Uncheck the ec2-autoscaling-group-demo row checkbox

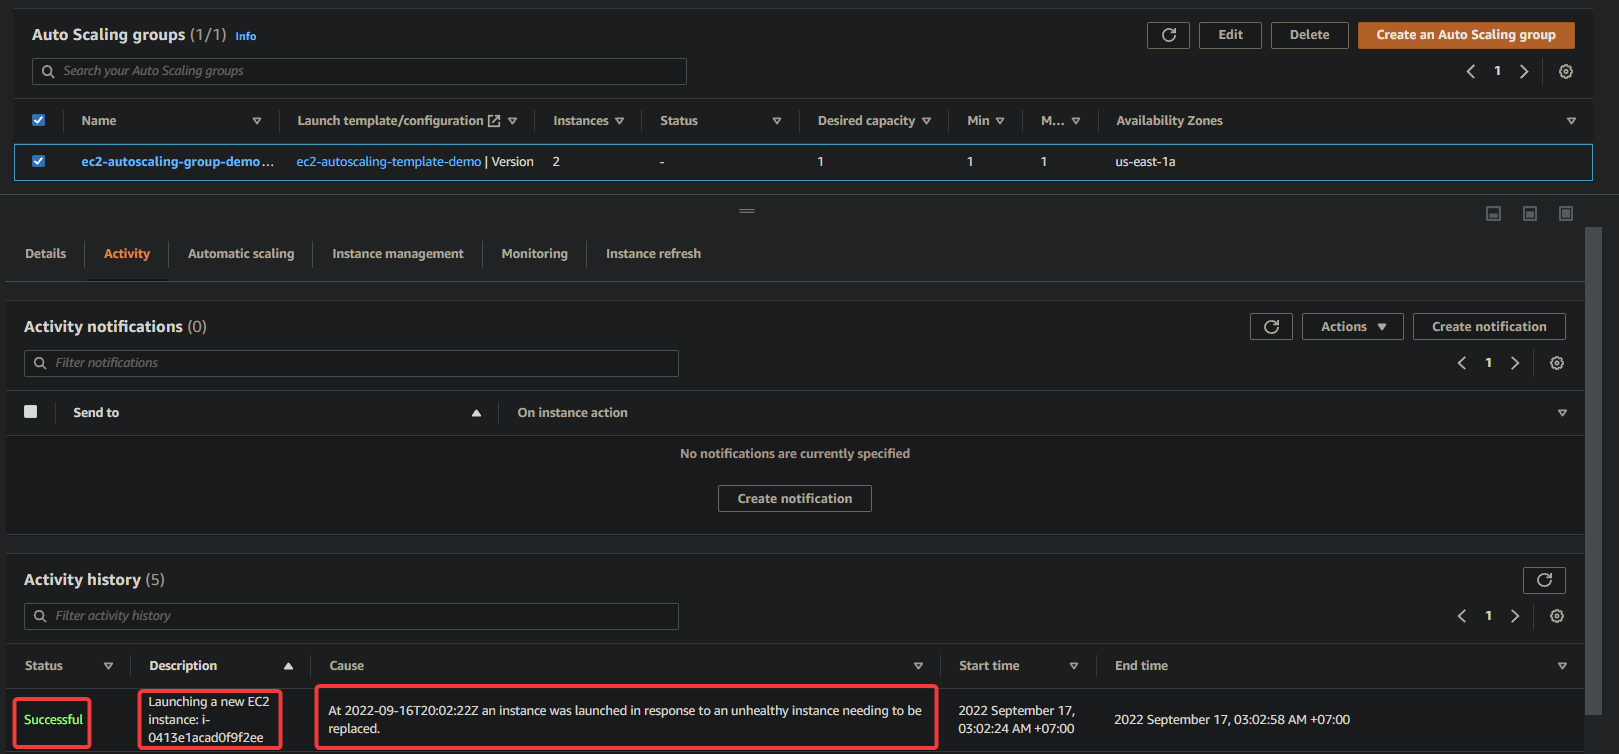(x=38, y=161)
